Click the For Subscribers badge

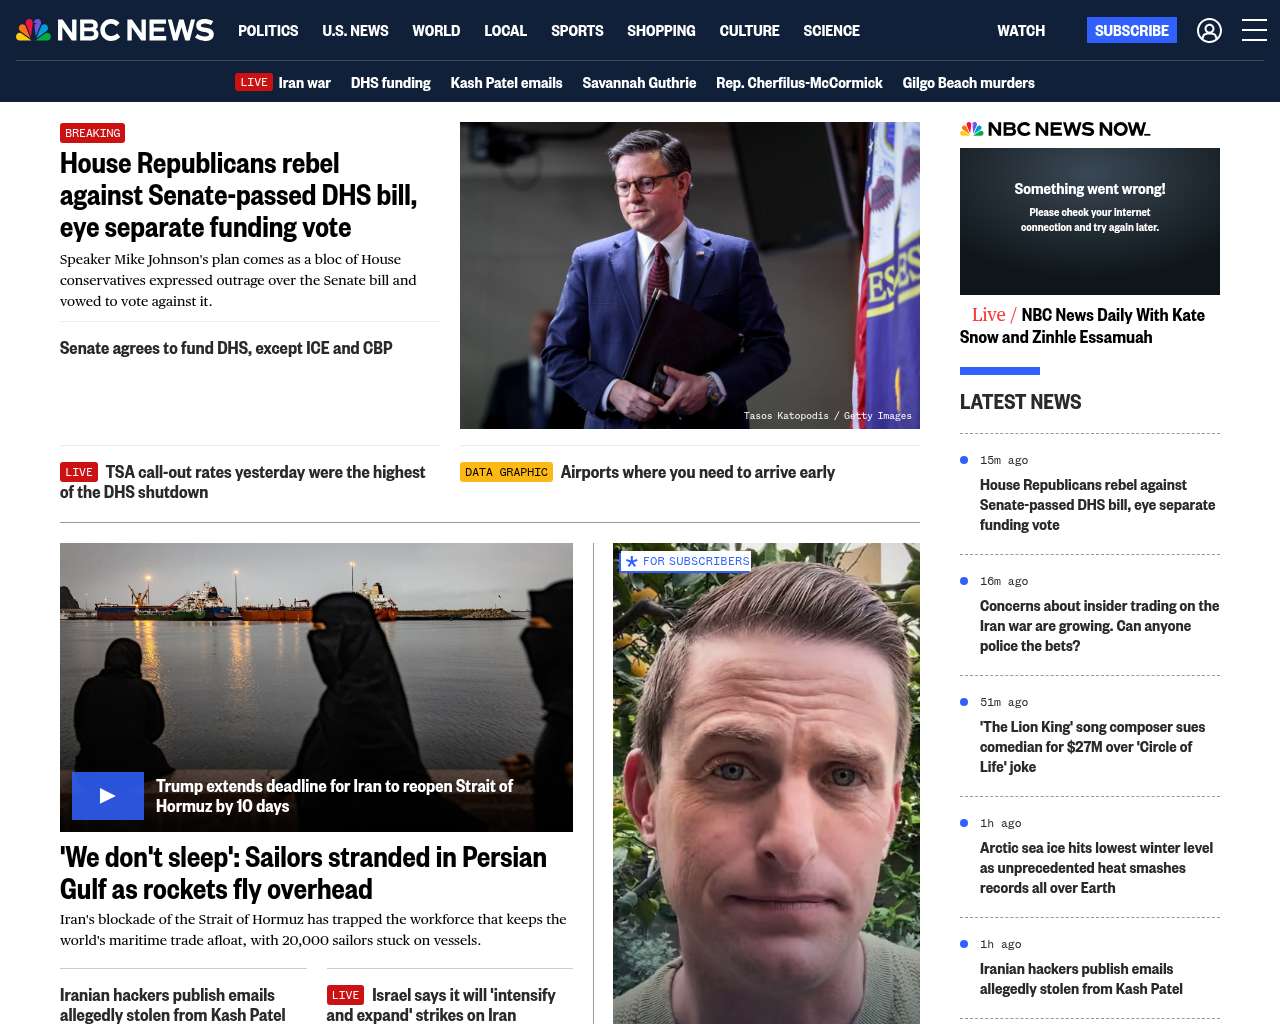point(686,562)
